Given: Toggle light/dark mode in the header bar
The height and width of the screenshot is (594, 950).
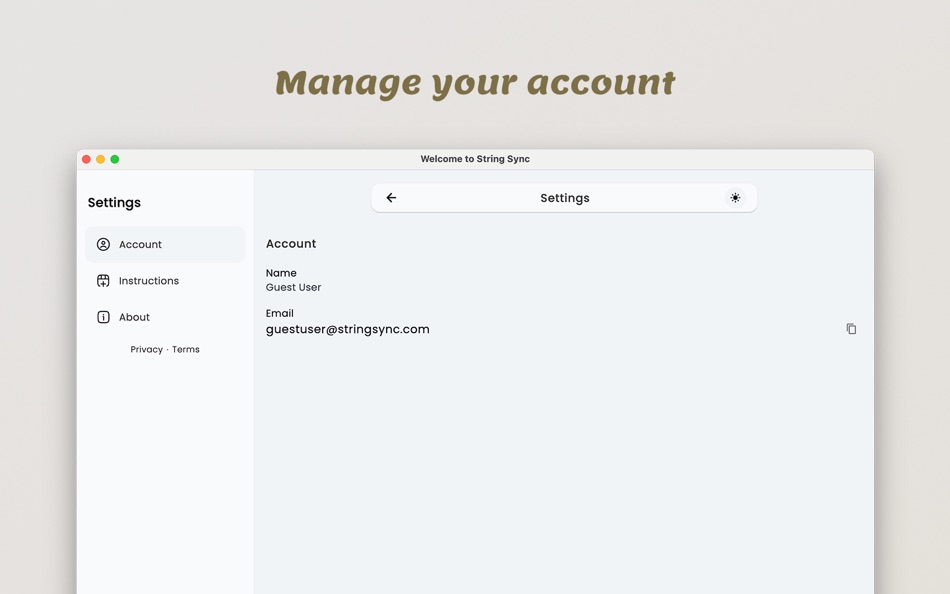Looking at the screenshot, I should tap(735, 197).
